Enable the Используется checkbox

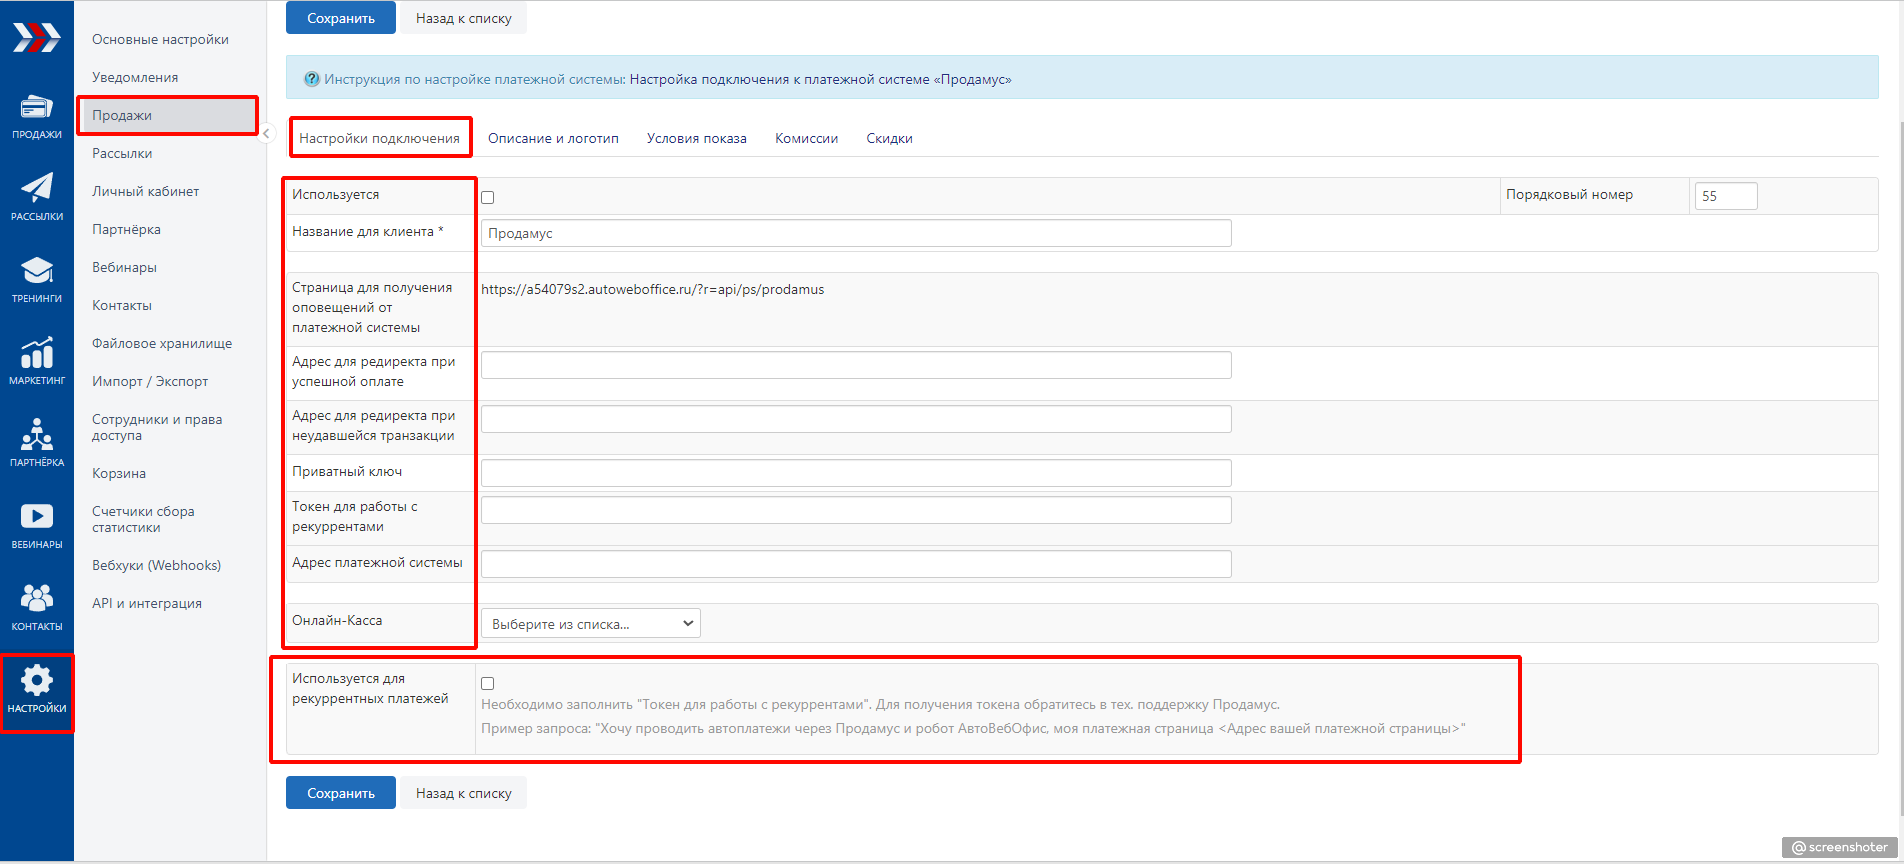(488, 197)
